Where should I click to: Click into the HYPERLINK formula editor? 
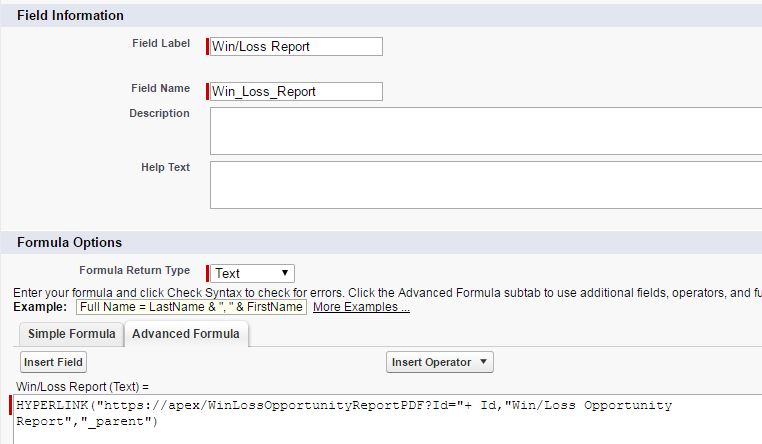(400, 413)
